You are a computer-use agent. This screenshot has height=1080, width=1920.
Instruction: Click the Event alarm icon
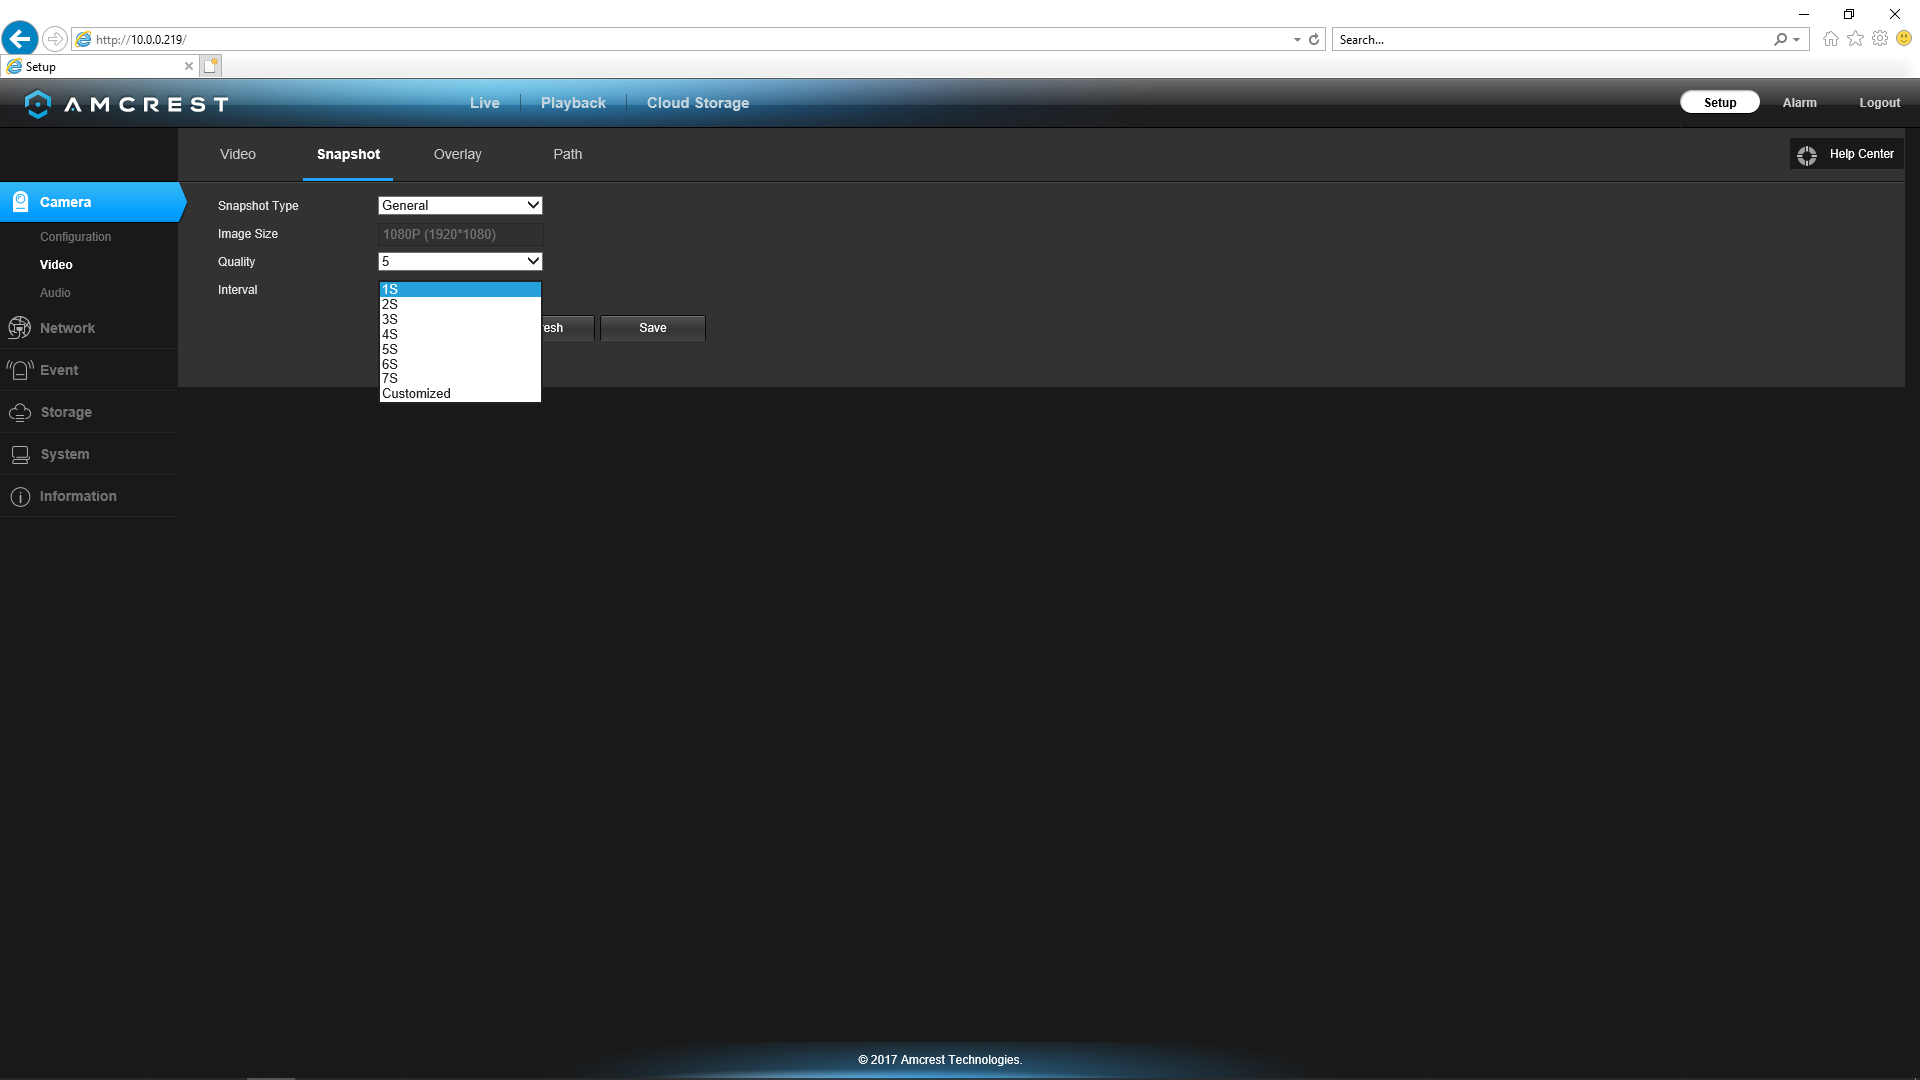(19, 370)
